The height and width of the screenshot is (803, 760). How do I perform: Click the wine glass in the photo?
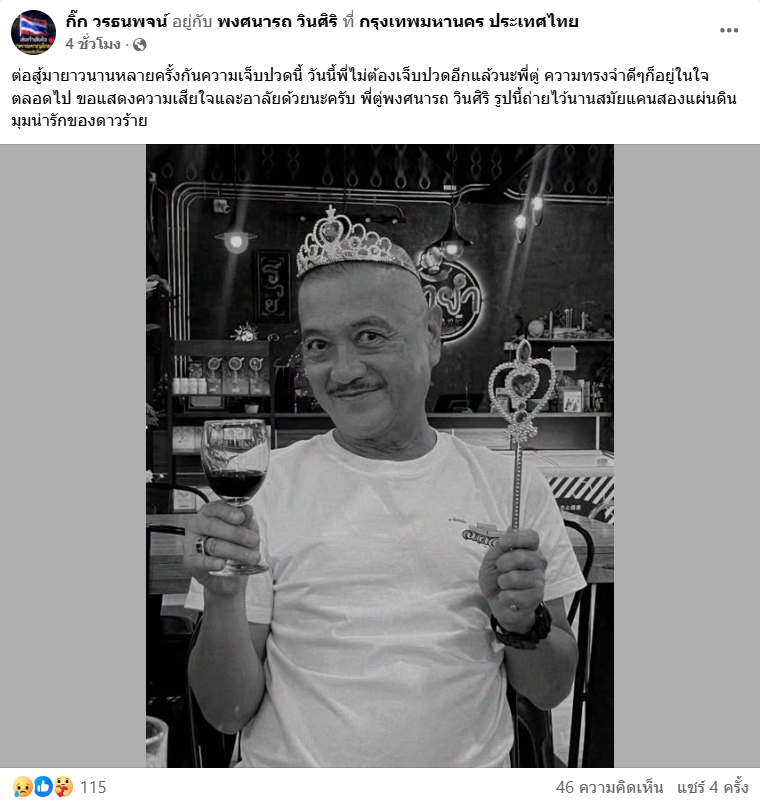pos(235,494)
